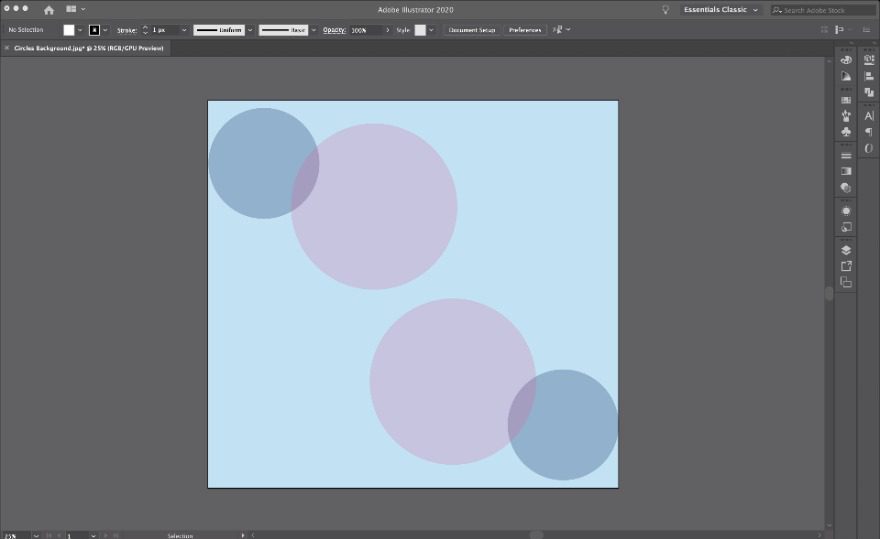Expand the Uniform stroke profile dropdown

[x=250, y=30]
